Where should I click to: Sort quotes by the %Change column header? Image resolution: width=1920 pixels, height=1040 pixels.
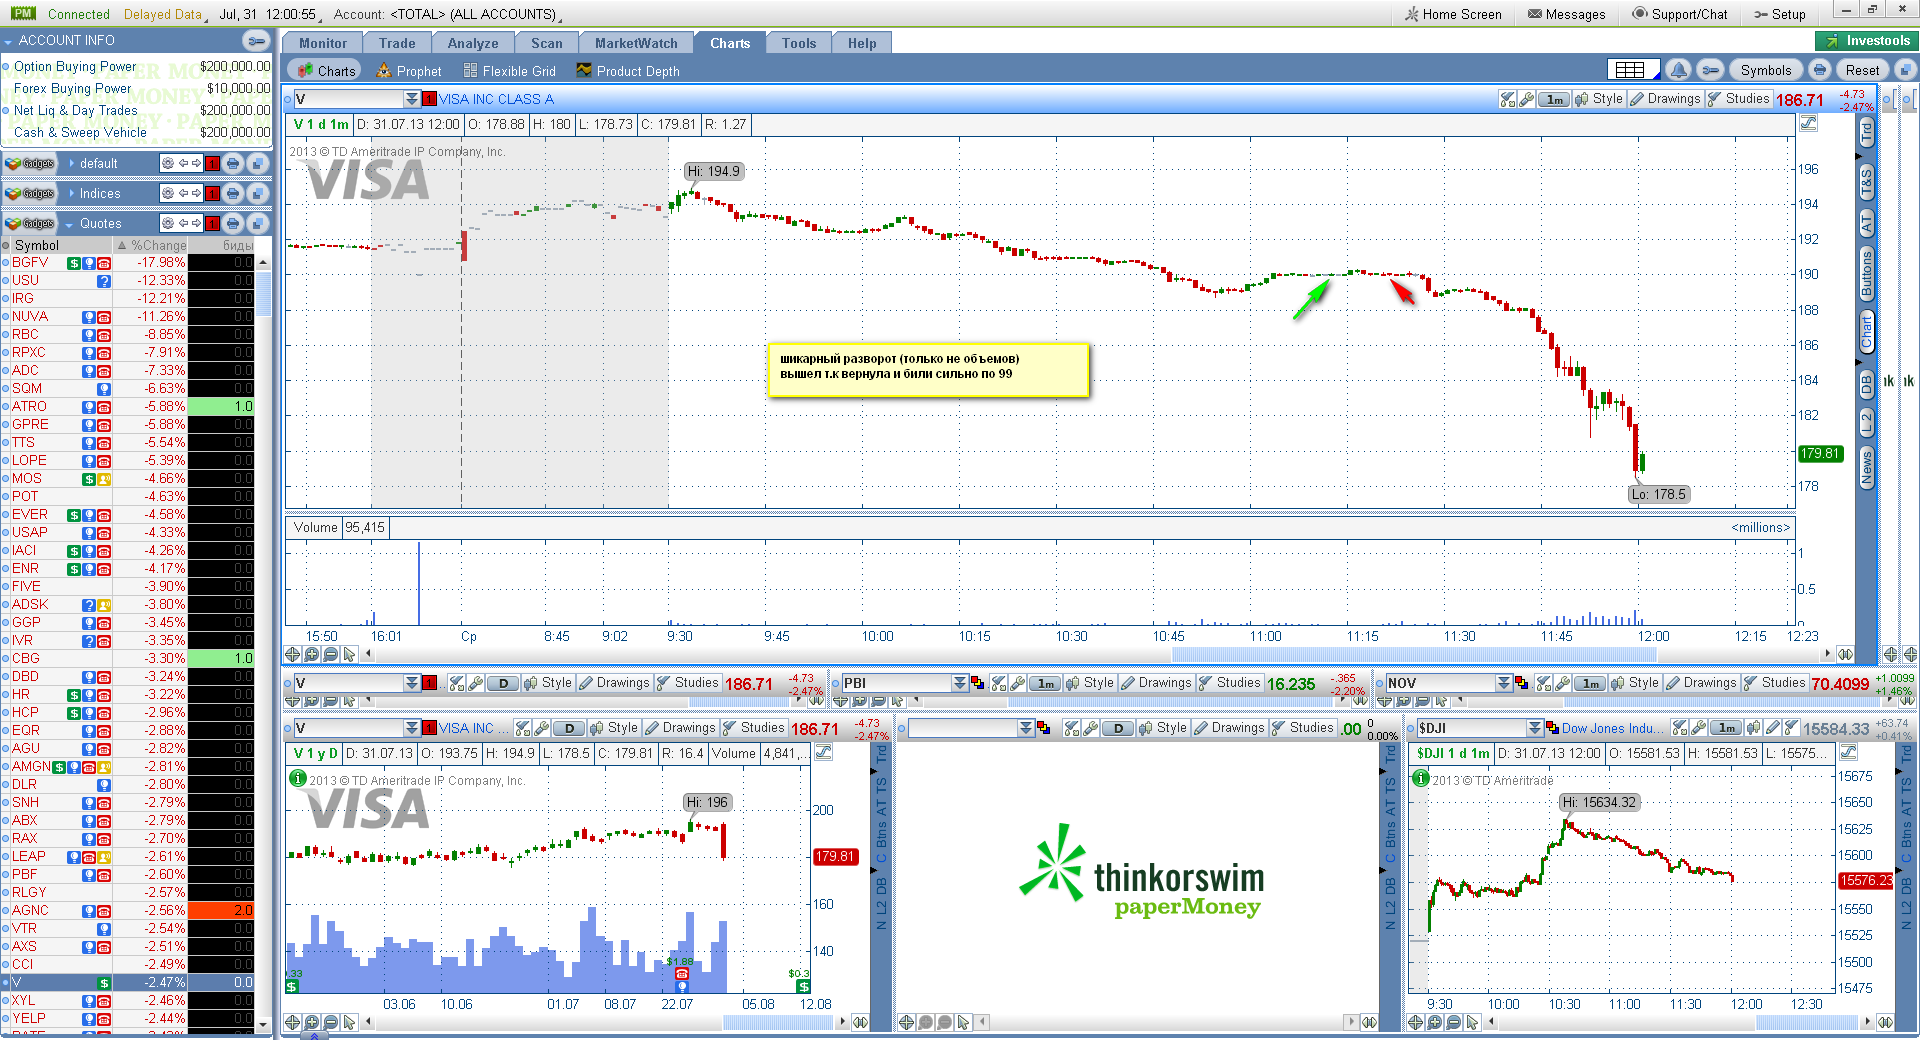coord(152,245)
